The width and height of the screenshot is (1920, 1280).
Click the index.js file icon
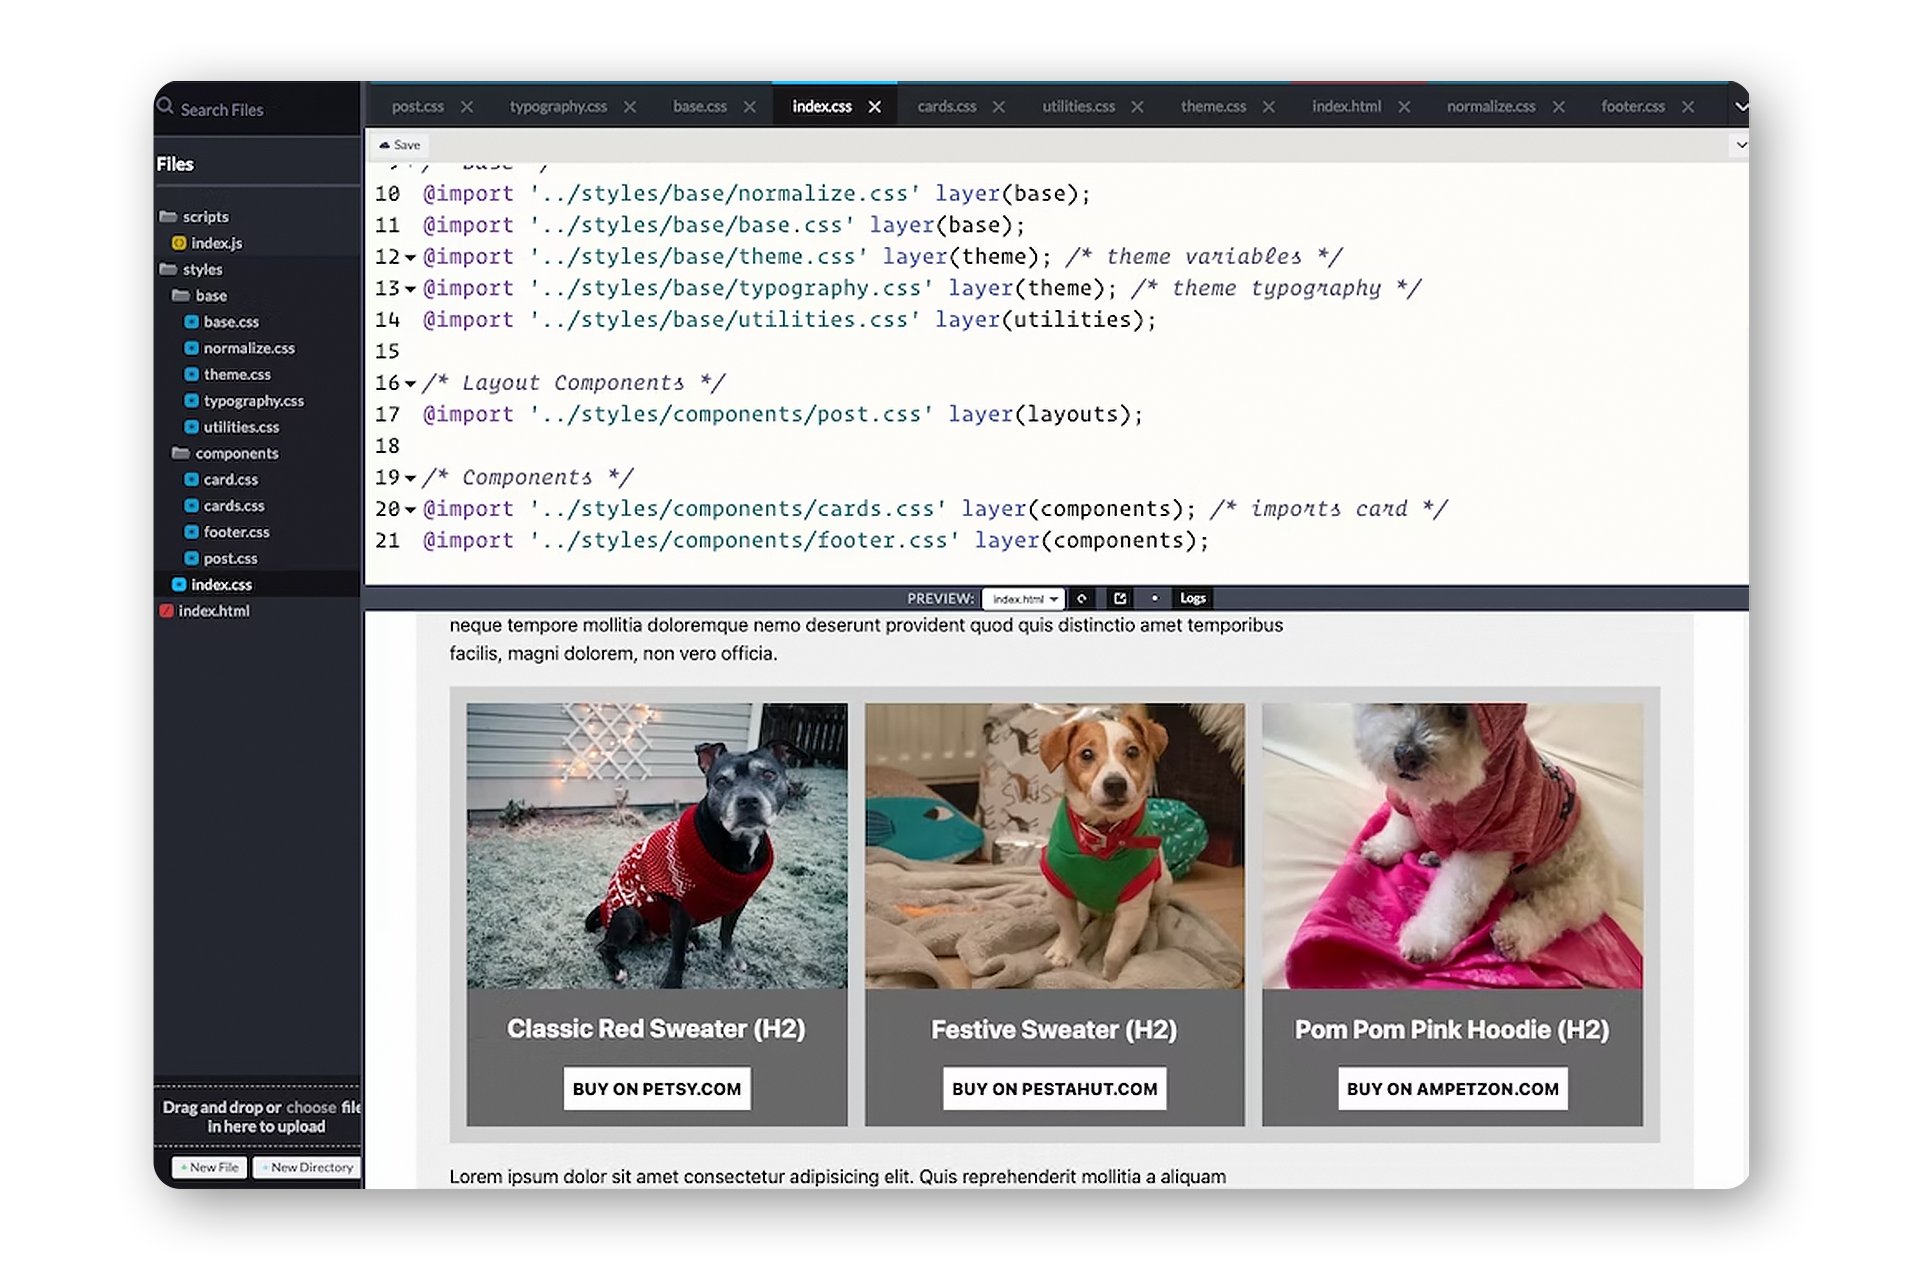[x=178, y=243]
